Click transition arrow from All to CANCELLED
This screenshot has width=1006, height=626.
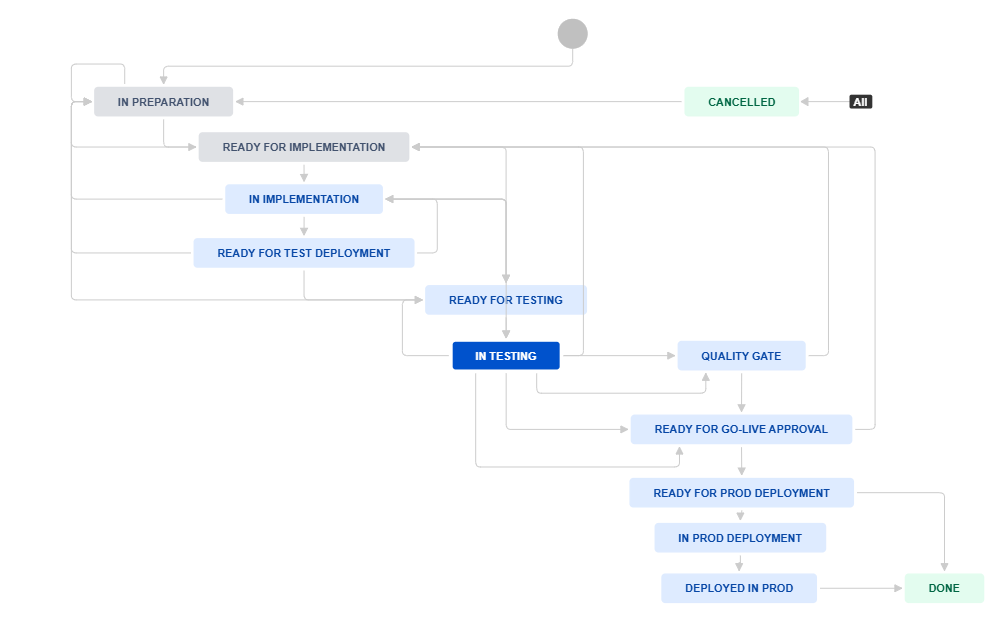coord(824,102)
